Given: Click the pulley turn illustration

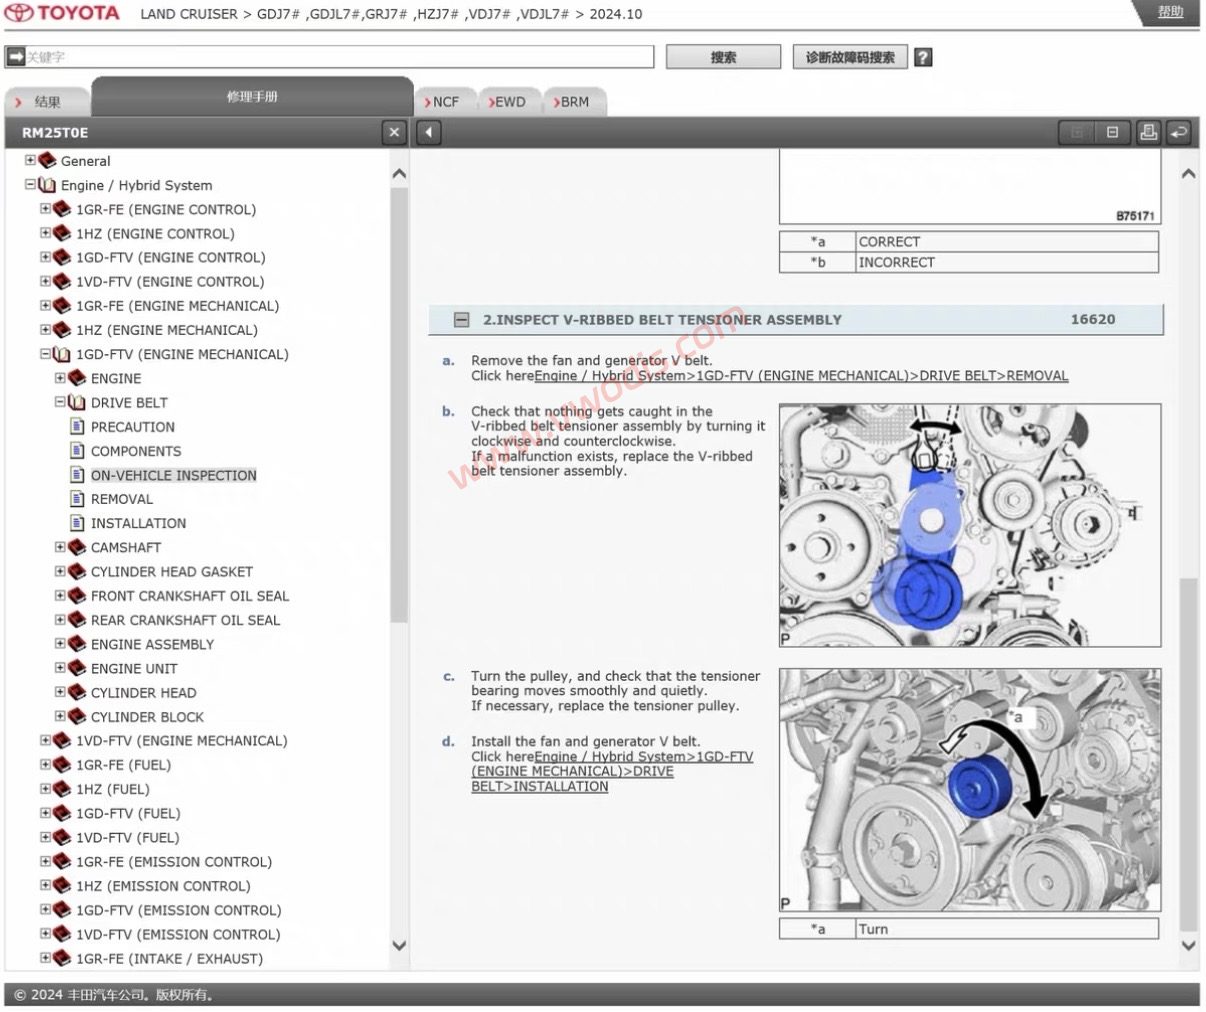Looking at the screenshot, I should click(970, 790).
